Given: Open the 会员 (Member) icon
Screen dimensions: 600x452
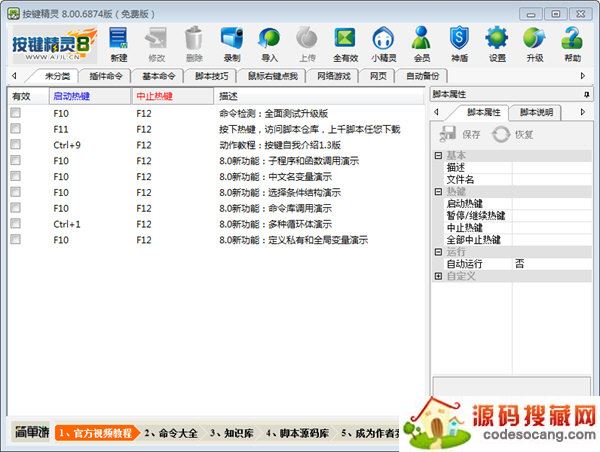Looking at the screenshot, I should tap(422, 44).
